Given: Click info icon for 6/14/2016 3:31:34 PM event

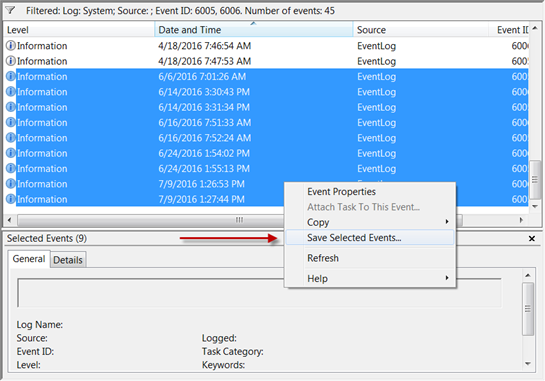Looking at the screenshot, I should point(11,107).
